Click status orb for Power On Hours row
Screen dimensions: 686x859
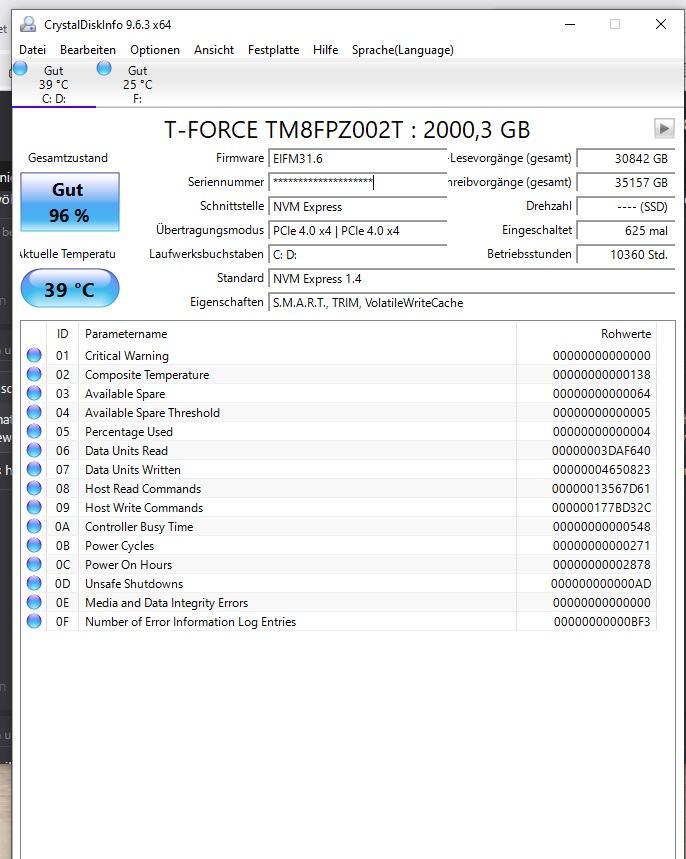(34, 564)
